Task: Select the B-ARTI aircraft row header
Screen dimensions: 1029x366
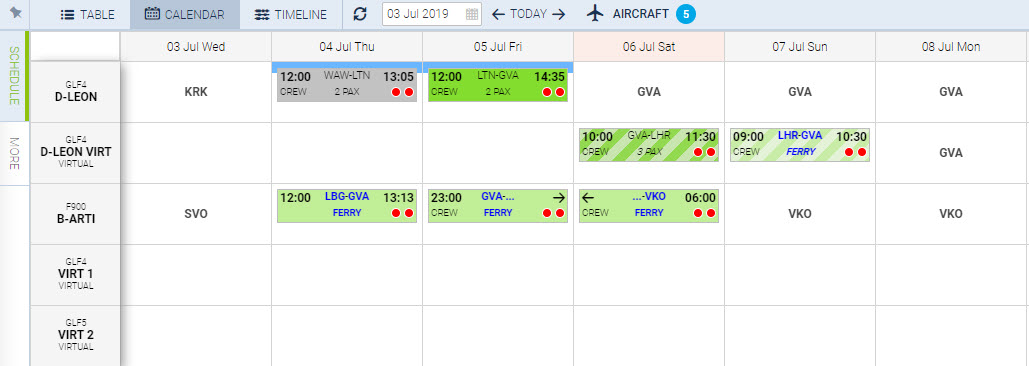Action: pos(75,214)
